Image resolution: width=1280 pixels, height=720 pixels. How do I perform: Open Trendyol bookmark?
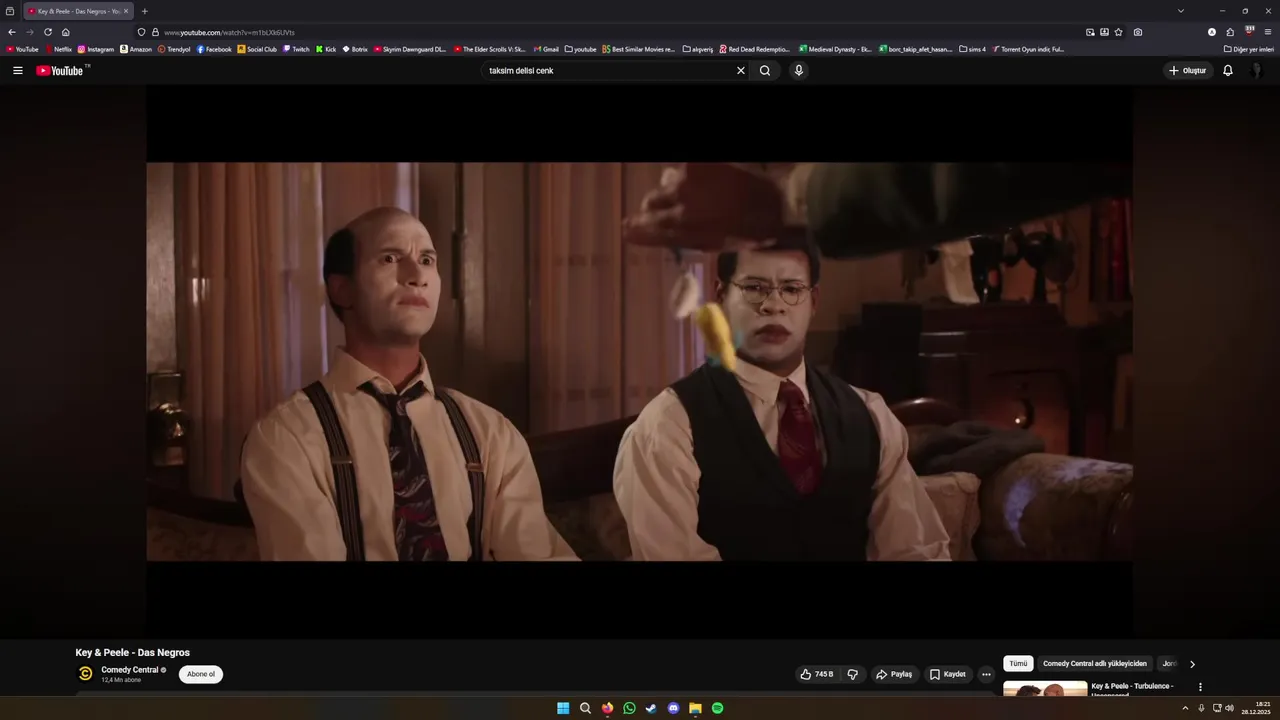coord(174,49)
